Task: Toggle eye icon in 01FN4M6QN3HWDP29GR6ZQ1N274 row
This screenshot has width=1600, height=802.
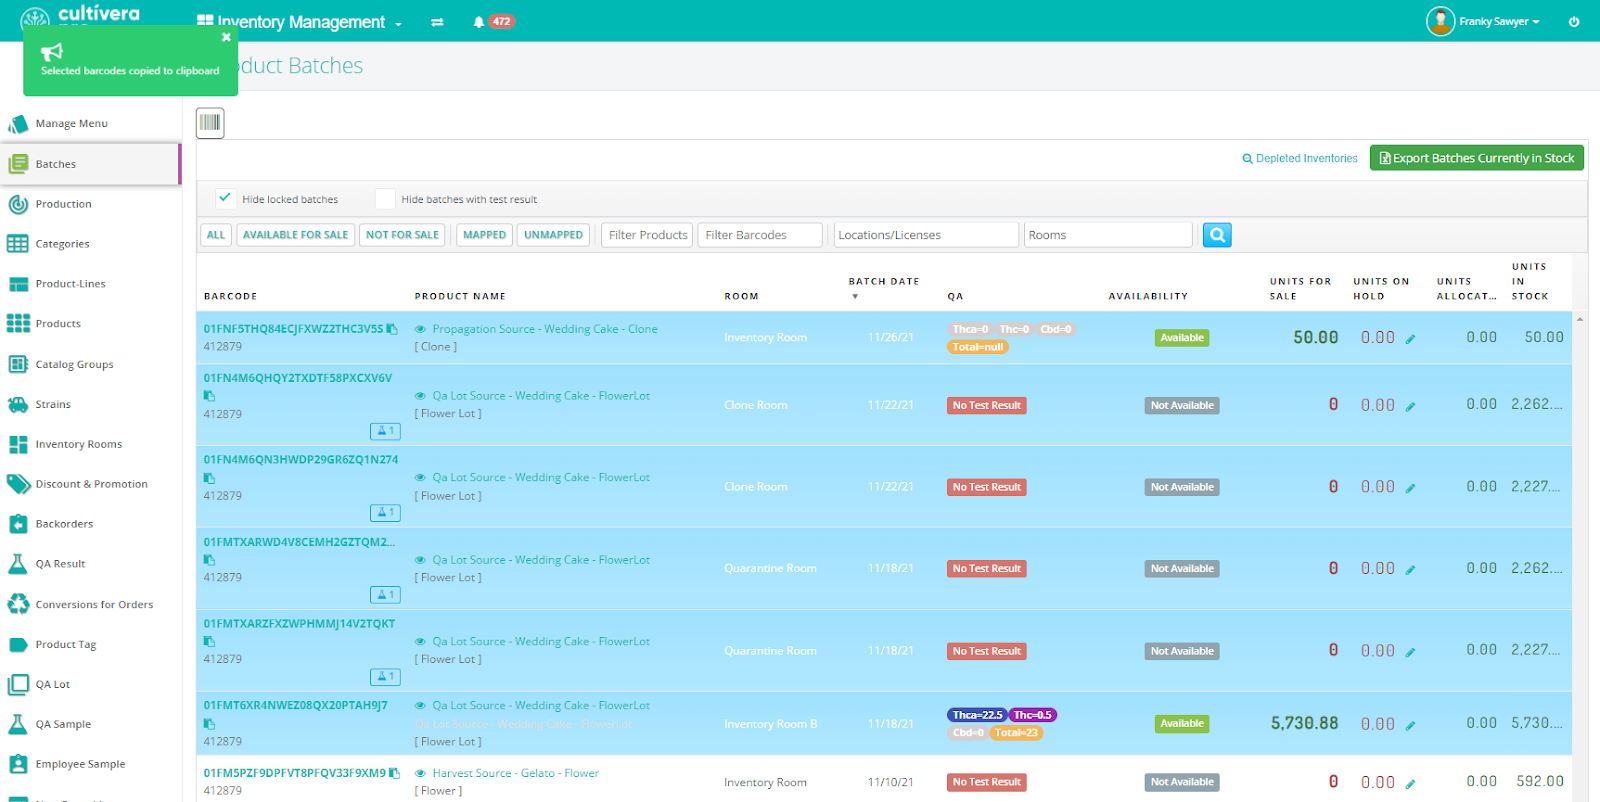Action: (x=421, y=478)
